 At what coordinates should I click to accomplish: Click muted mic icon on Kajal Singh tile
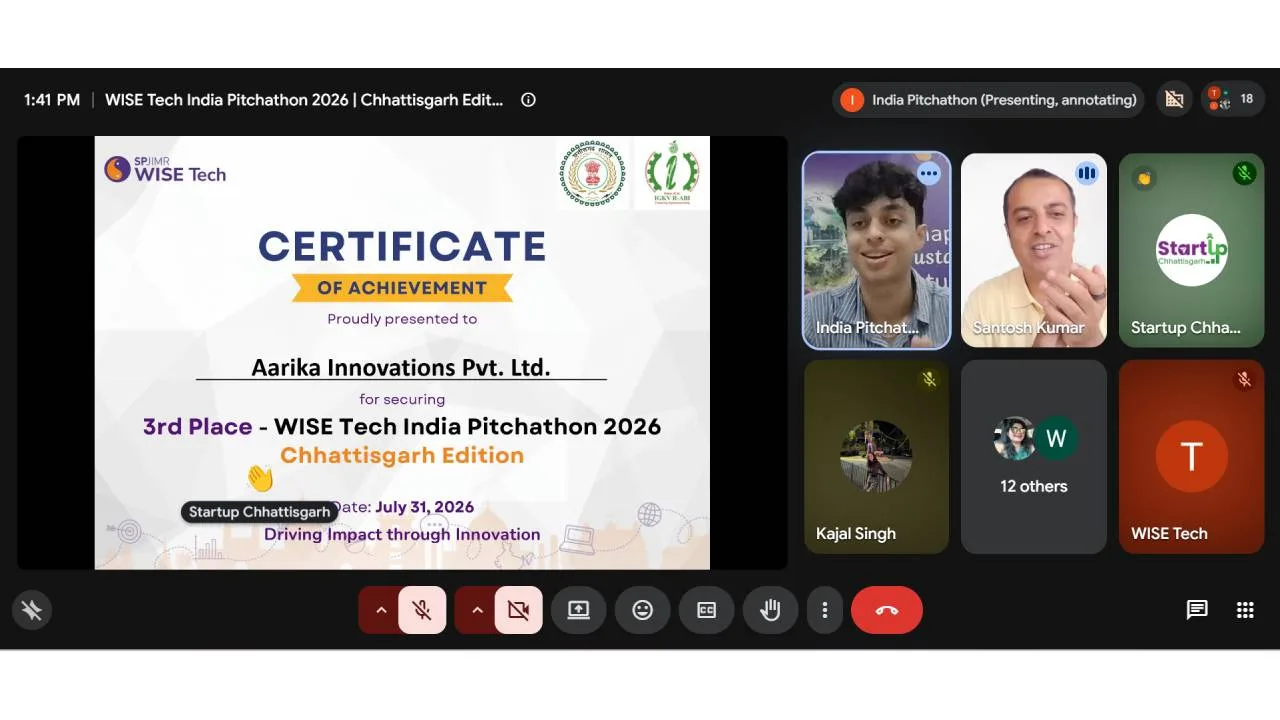(x=929, y=379)
